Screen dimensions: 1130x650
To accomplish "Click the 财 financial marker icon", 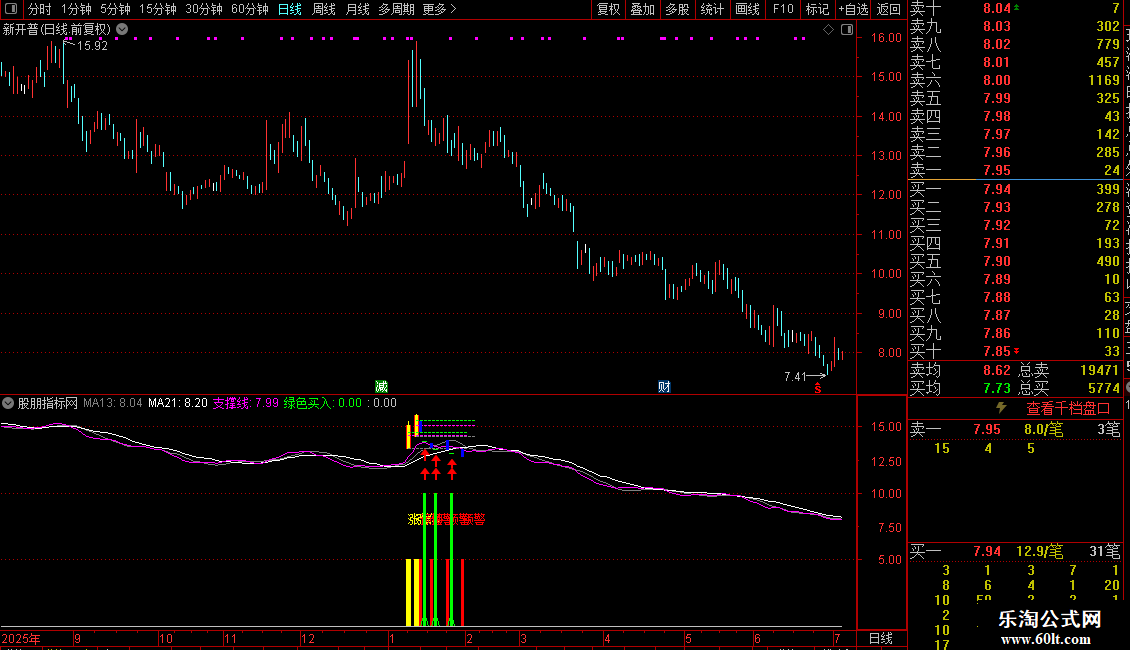I will 664,387.
